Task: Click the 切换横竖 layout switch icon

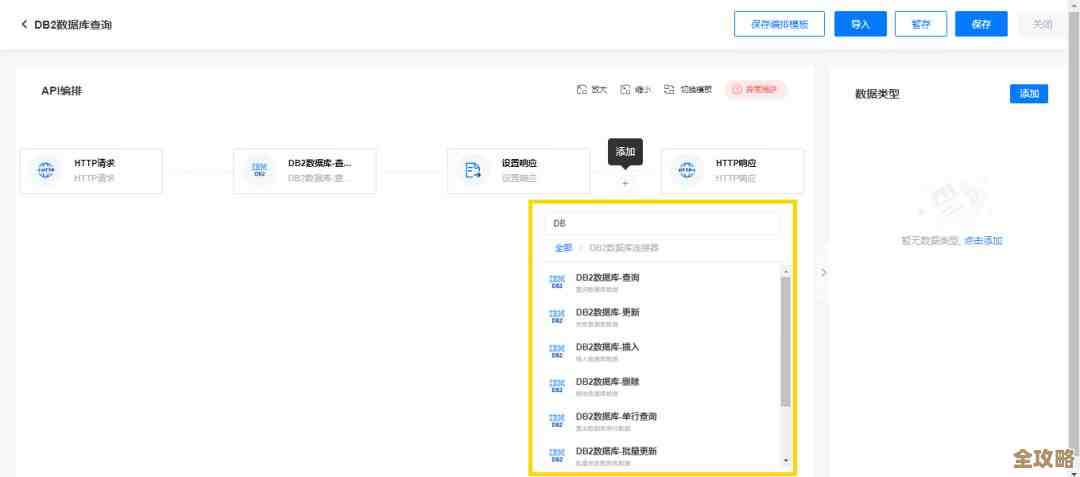Action: [669, 89]
